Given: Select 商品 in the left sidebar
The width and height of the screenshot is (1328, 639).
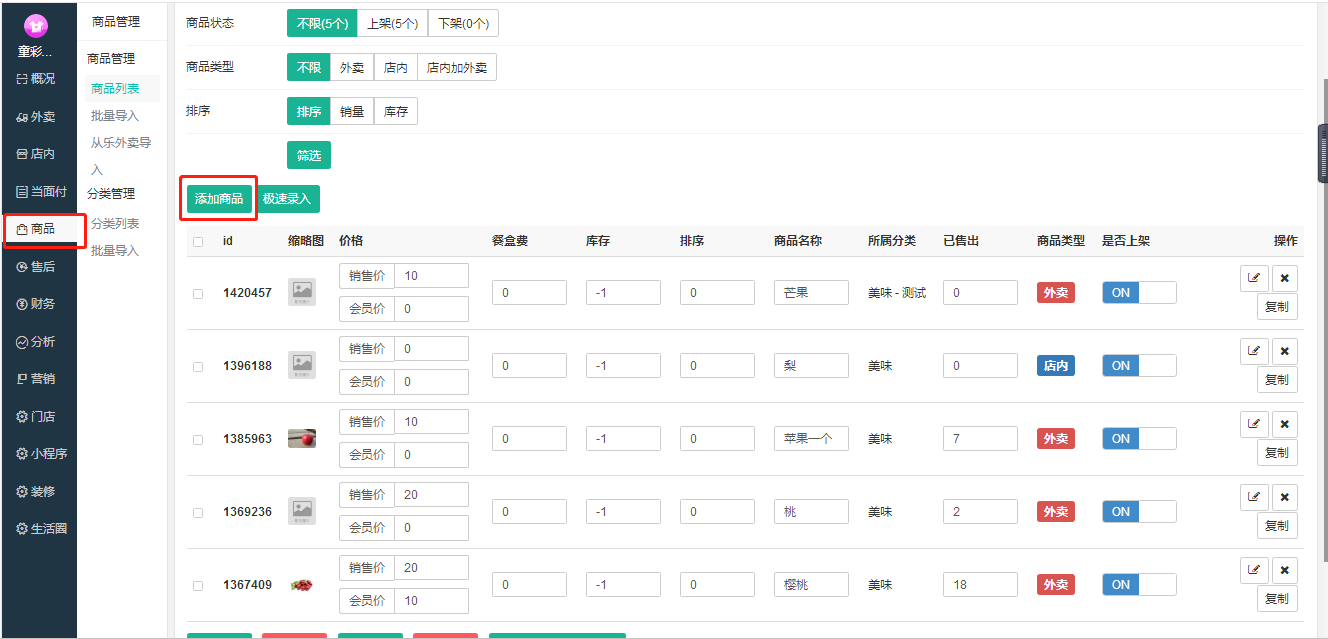Looking at the screenshot, I should tap(37, 229).
